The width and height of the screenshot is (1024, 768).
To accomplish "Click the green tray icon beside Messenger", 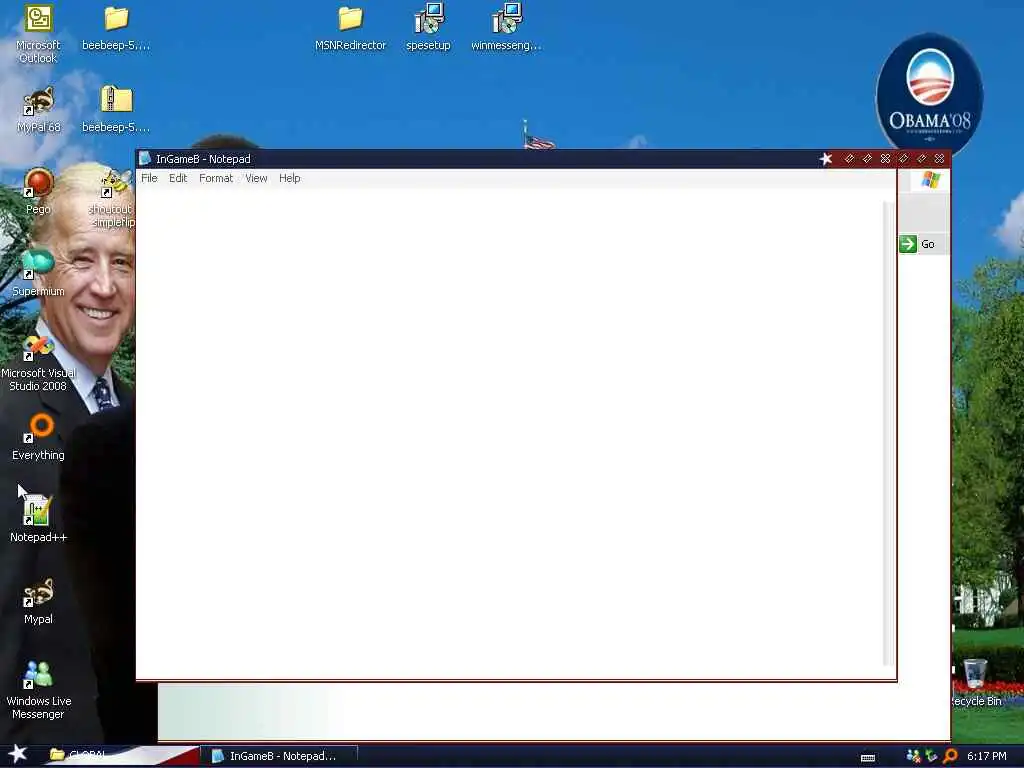I will click(x=931, y=756).
